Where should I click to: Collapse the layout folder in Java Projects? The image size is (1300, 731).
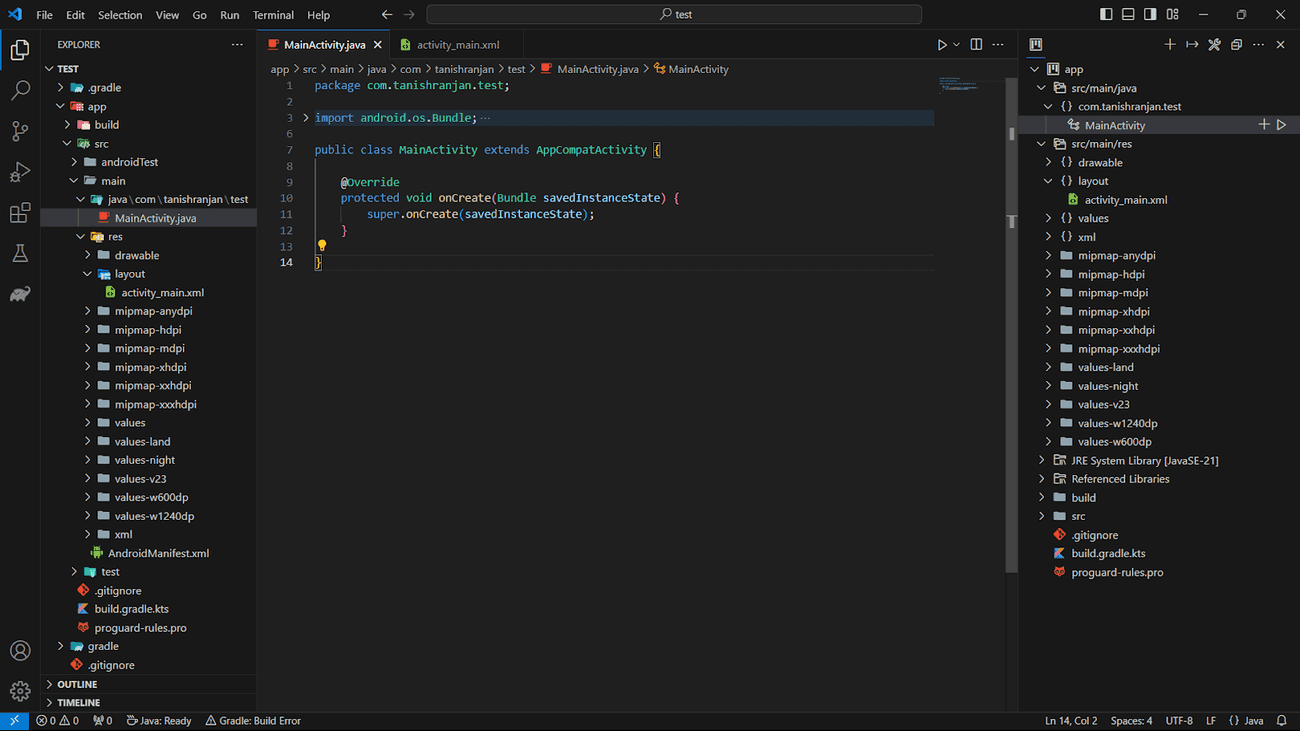1047,180
